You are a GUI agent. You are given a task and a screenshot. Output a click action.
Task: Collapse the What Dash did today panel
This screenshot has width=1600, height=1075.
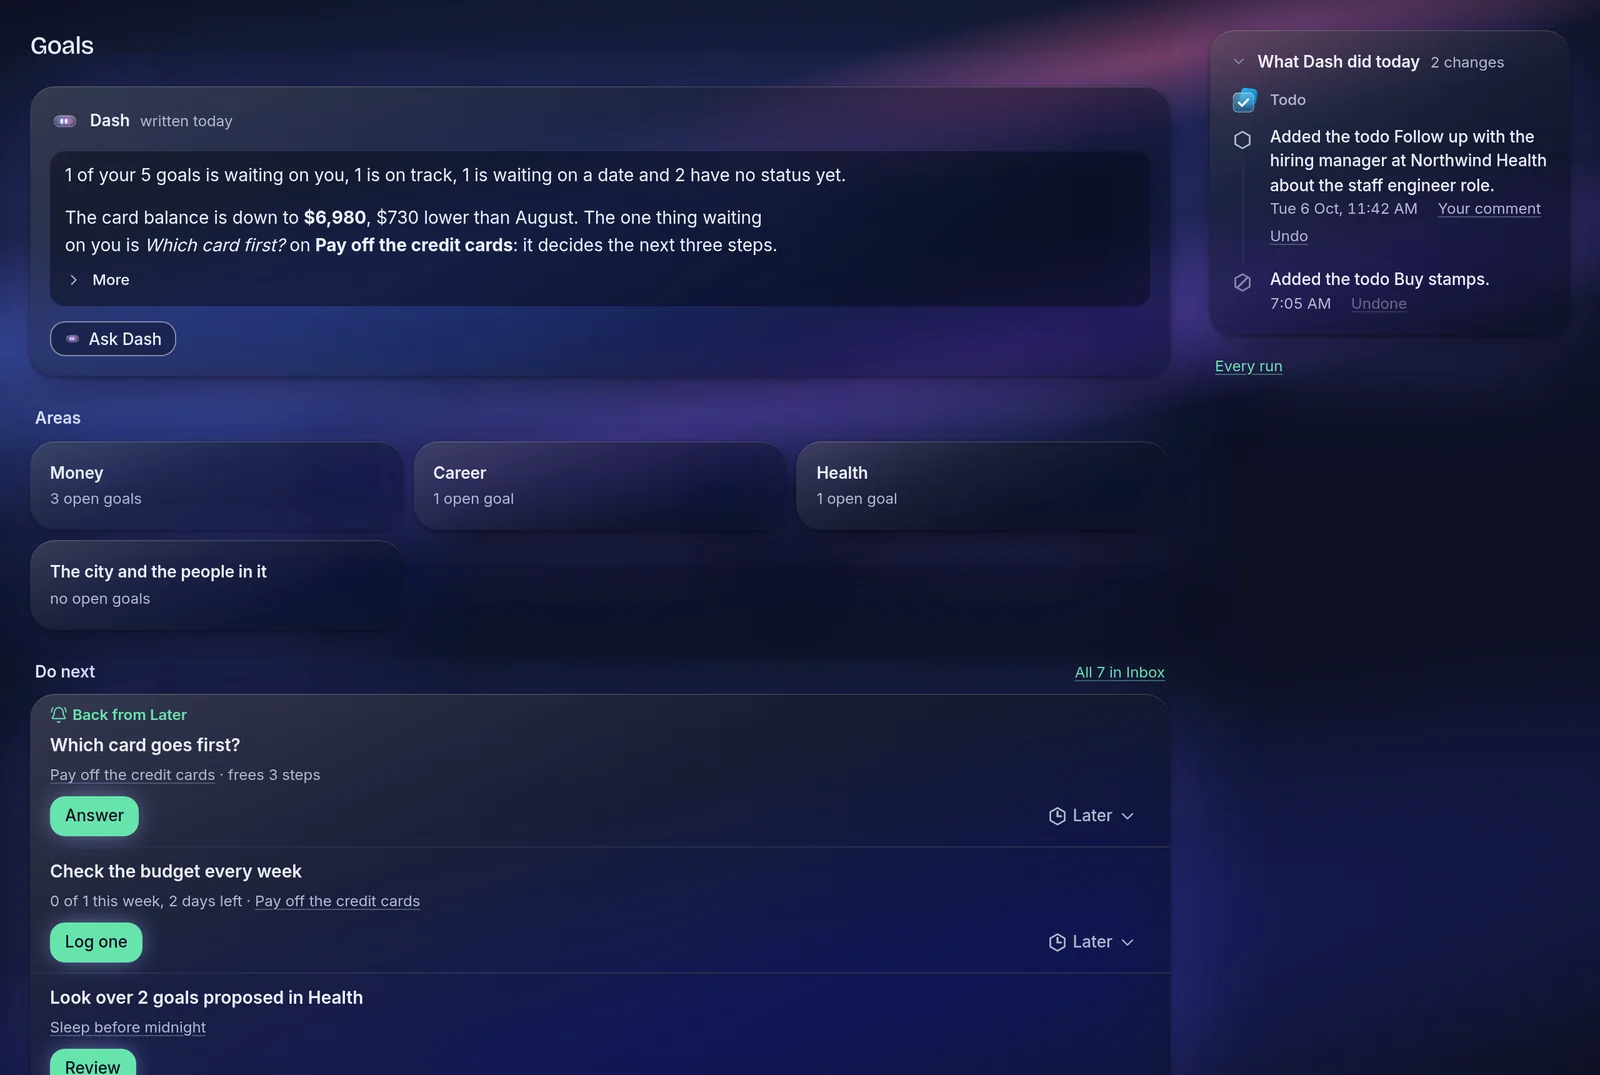click(1239, 62)
